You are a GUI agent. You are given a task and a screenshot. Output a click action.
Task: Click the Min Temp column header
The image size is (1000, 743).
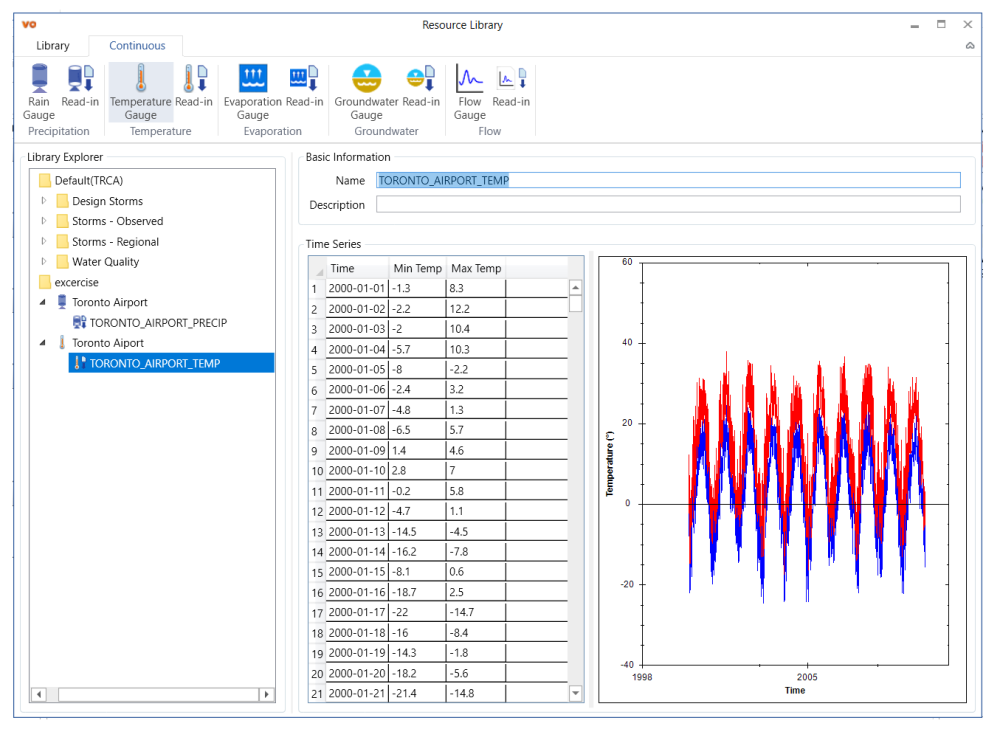[417, 269]
